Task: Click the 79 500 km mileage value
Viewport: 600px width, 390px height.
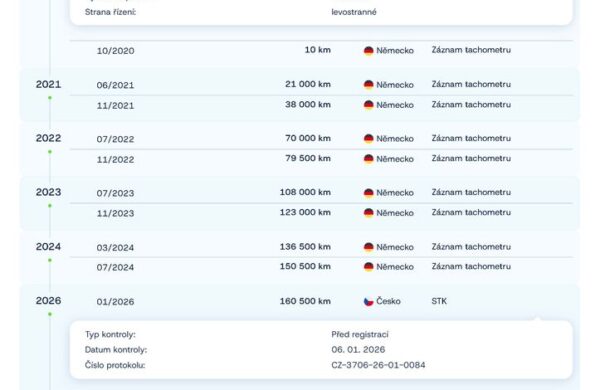Action: 308,158
